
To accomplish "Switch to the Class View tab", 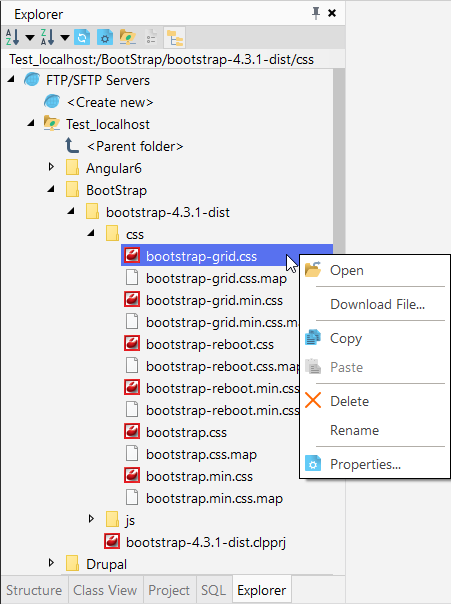I will point(105,590).
